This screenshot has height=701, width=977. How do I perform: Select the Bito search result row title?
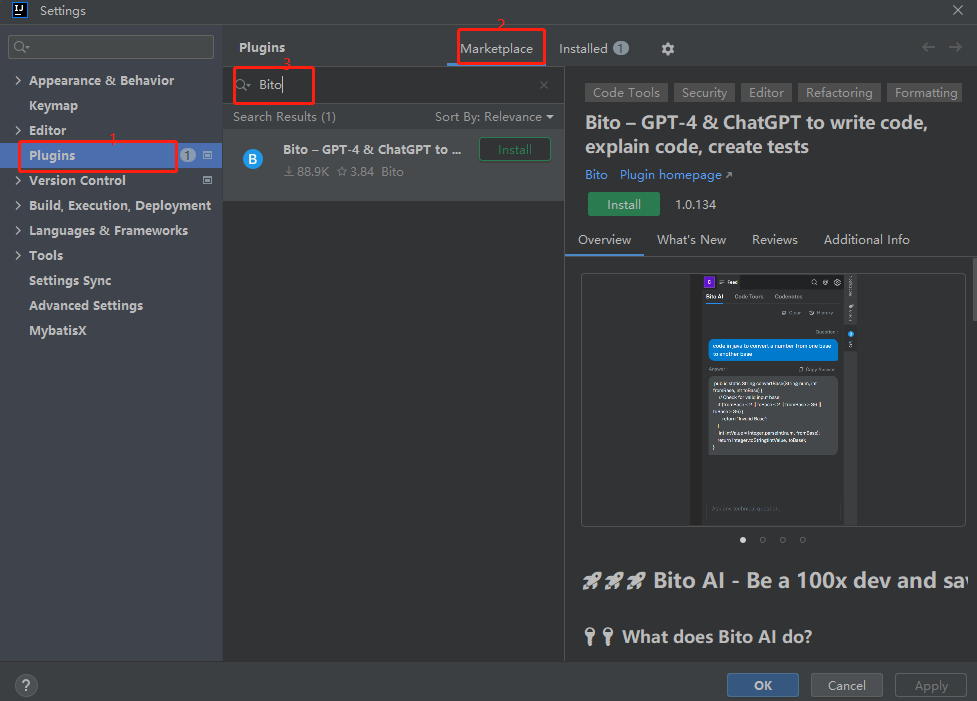pyautogui.click(x=372, y=150)
